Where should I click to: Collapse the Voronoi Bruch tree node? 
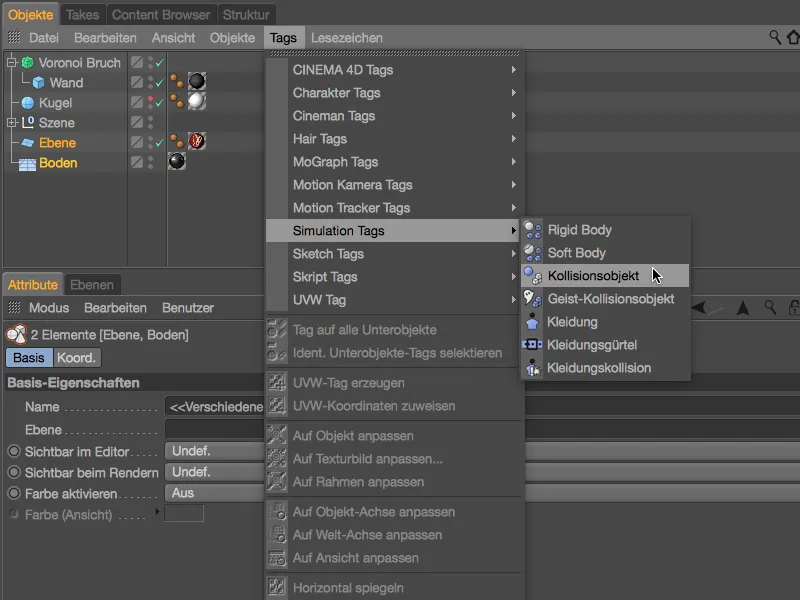(11, 63)
